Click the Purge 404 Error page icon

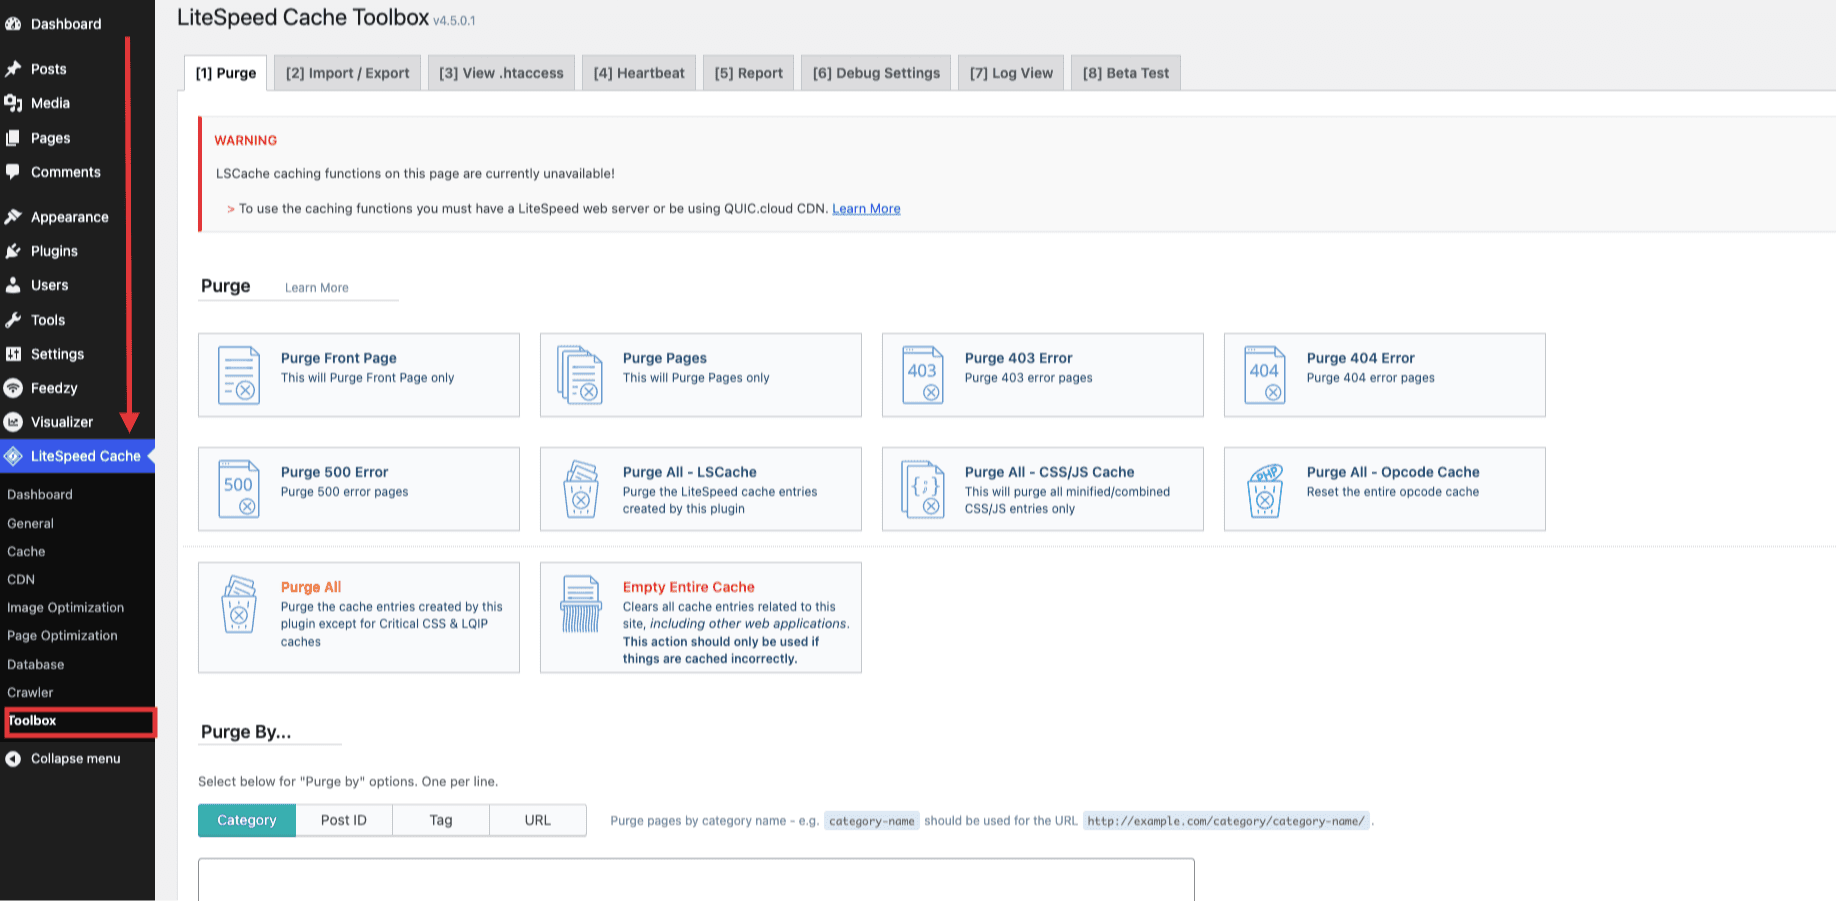1264,375
